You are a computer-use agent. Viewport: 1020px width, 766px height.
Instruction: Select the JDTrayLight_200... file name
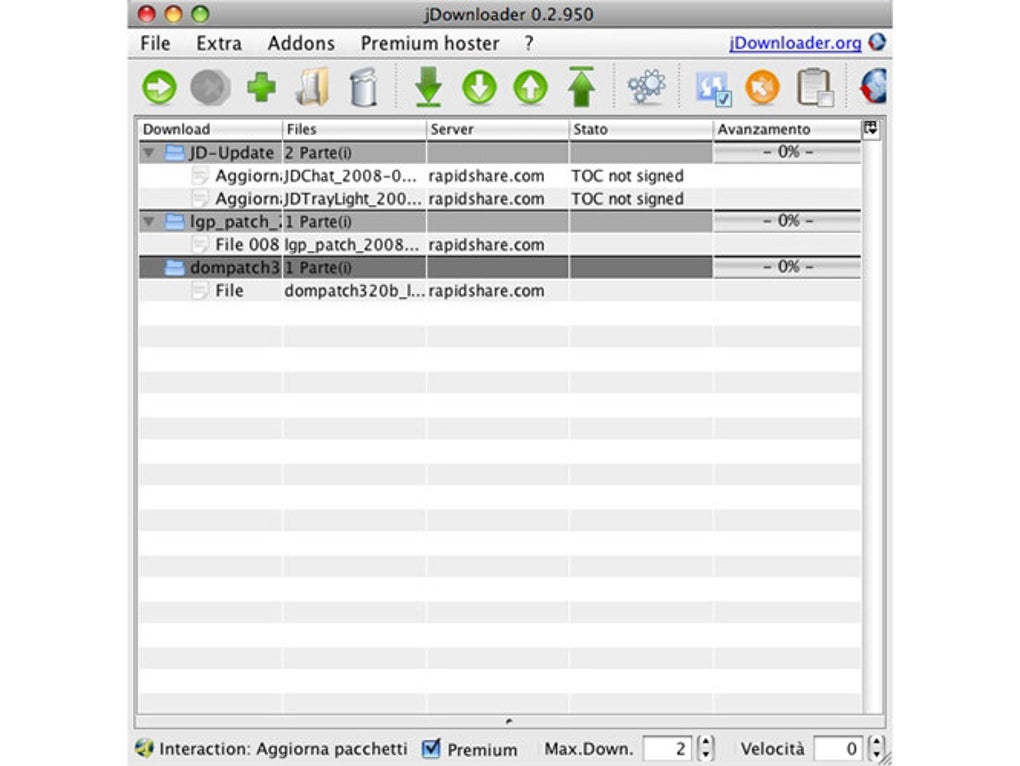(x=353, y=198)
